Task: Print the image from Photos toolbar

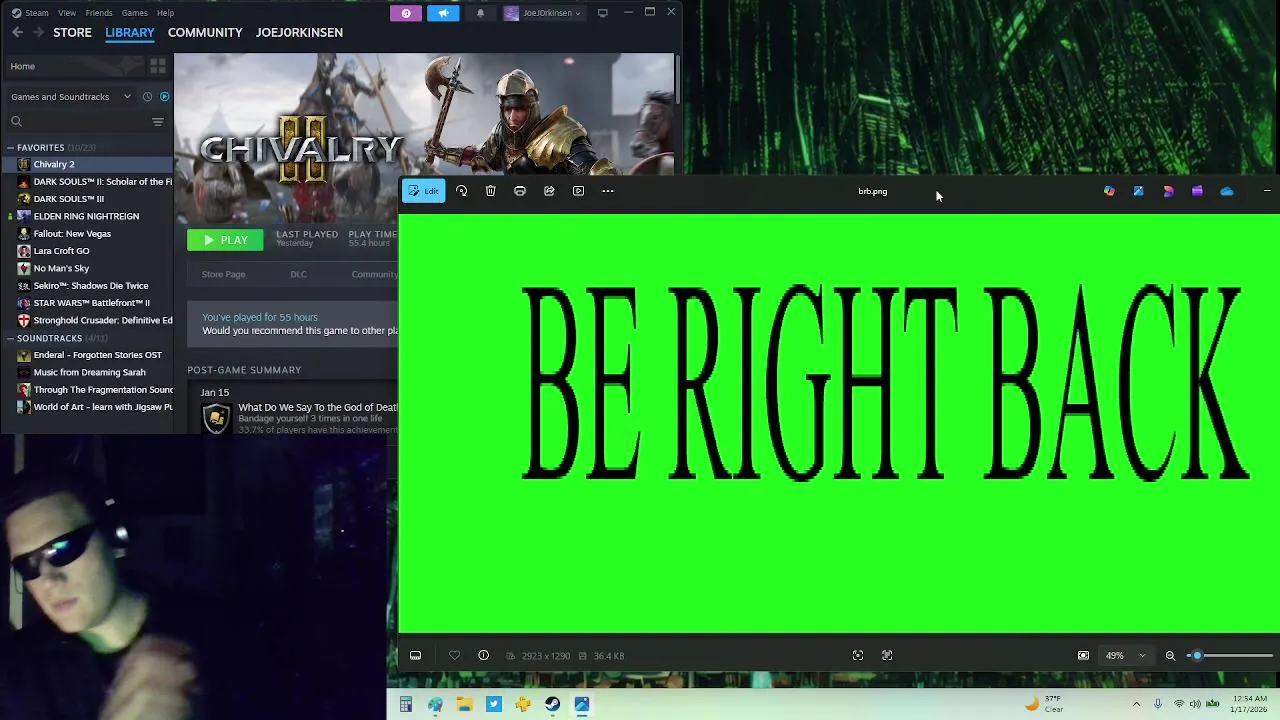Action: tap(520, 191)
